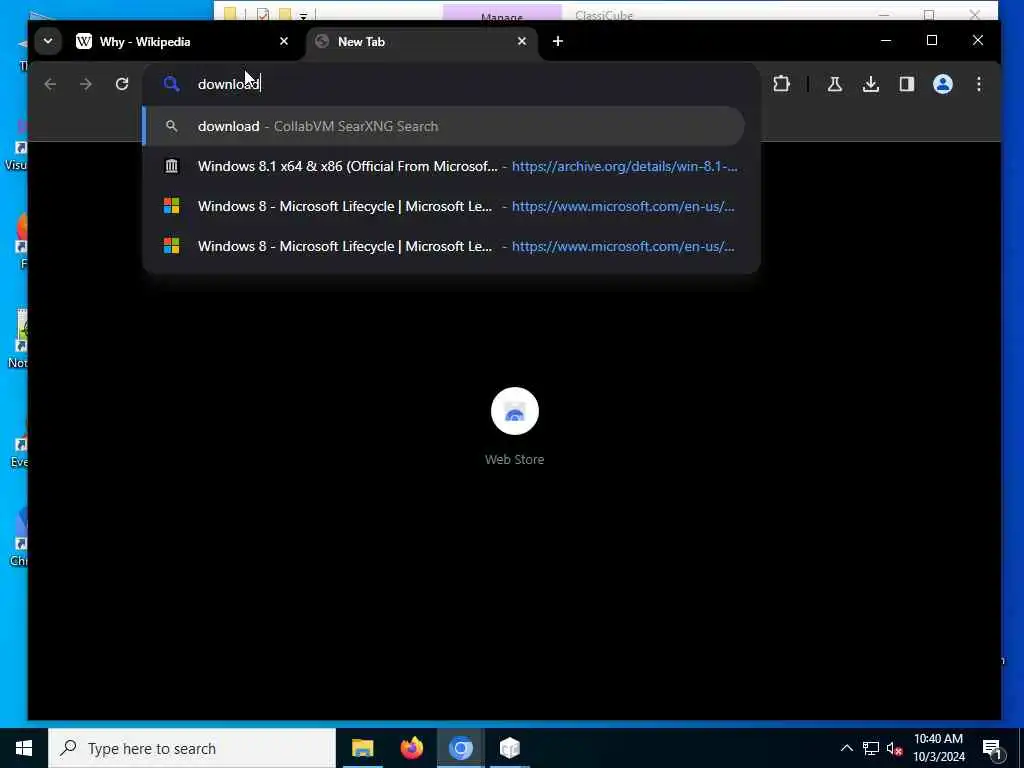Select the New Tab tab
The width and height of the screenshot is (1024, 768).
click(423, 42)
